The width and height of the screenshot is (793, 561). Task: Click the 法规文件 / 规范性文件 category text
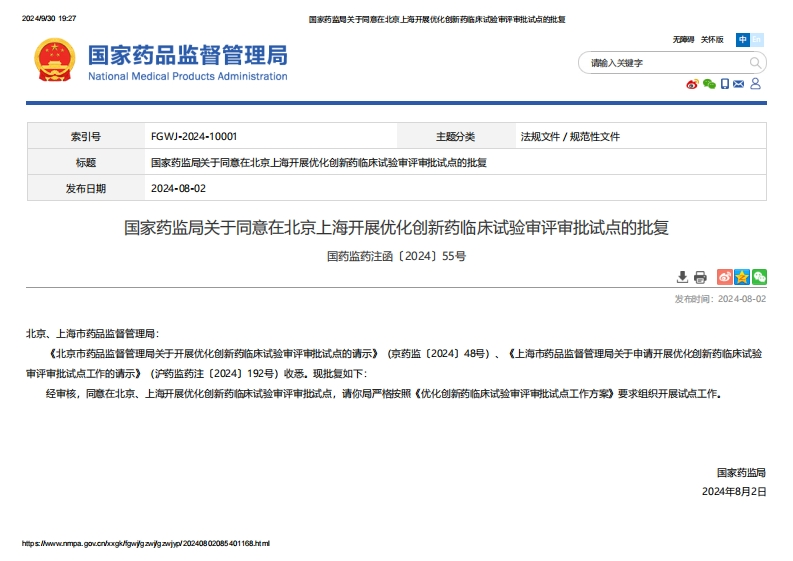(570, 136)
